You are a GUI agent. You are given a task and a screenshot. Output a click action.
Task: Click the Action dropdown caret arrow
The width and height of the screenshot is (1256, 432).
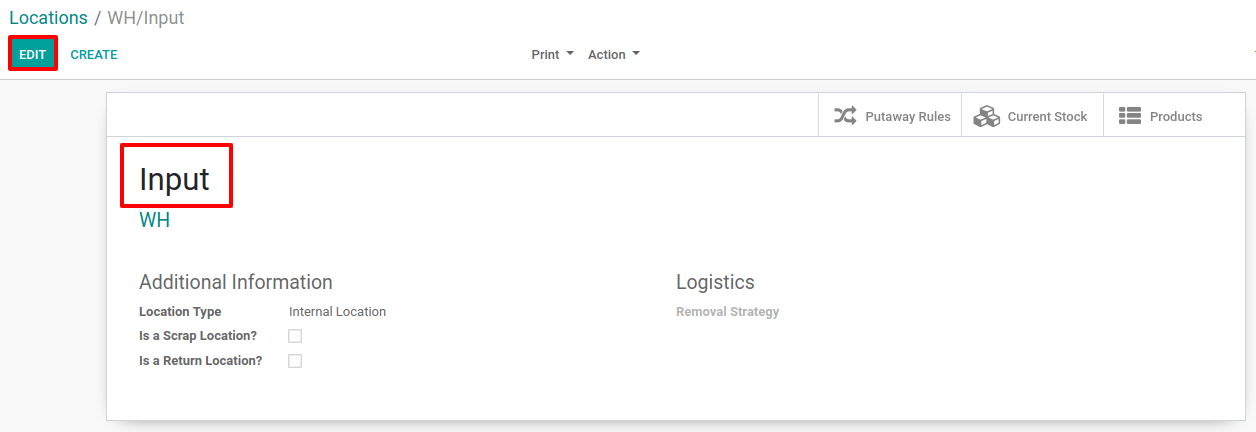(636, 54)
